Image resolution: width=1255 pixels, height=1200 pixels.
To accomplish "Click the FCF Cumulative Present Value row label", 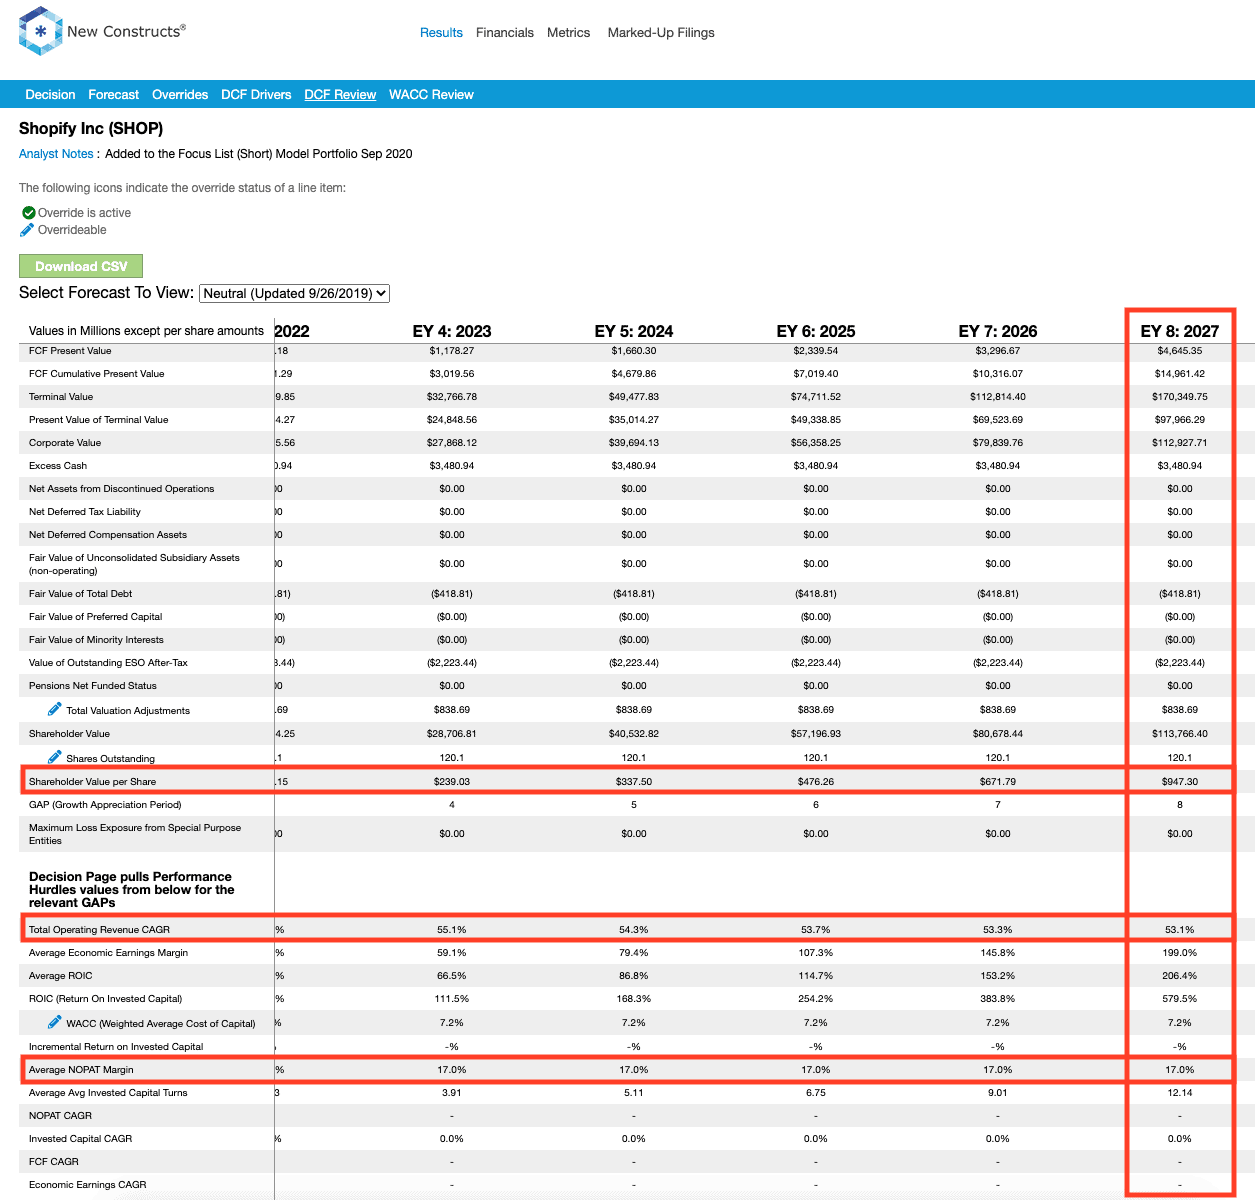I will pos(97,374).
